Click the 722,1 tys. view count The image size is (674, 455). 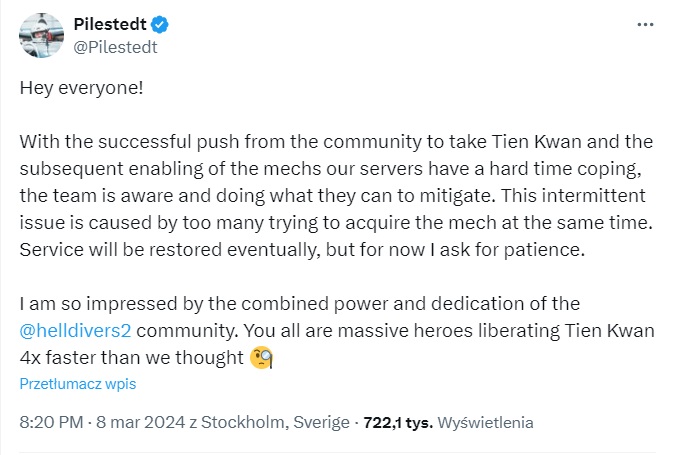397,423
